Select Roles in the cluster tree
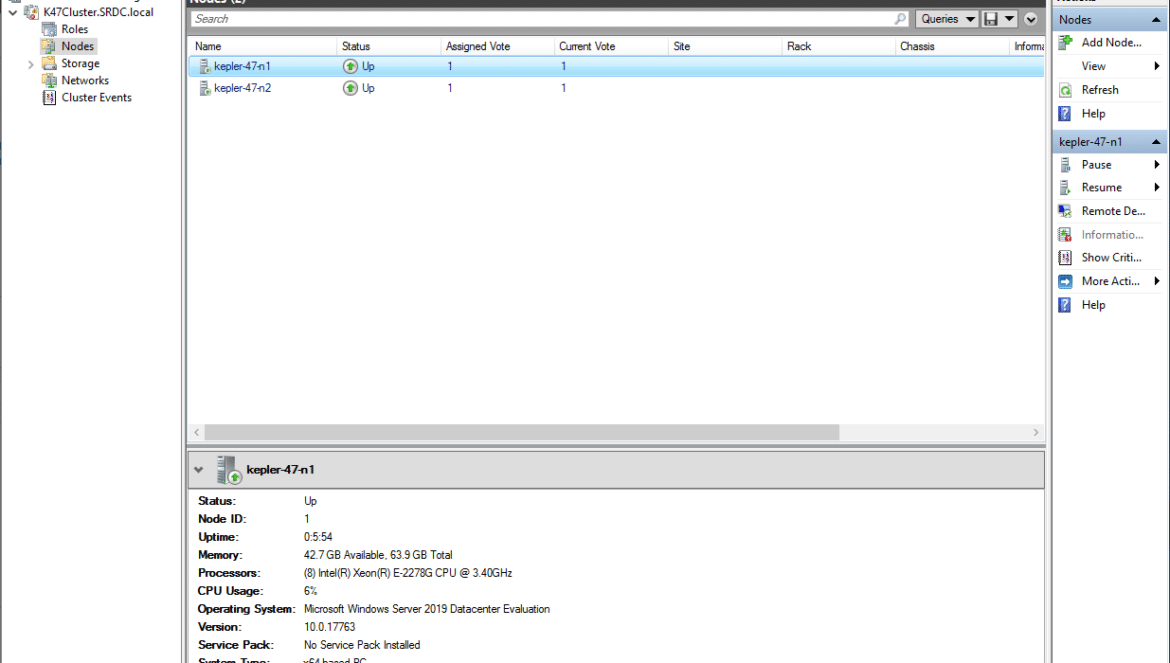1170x663 pixels. 75,29
